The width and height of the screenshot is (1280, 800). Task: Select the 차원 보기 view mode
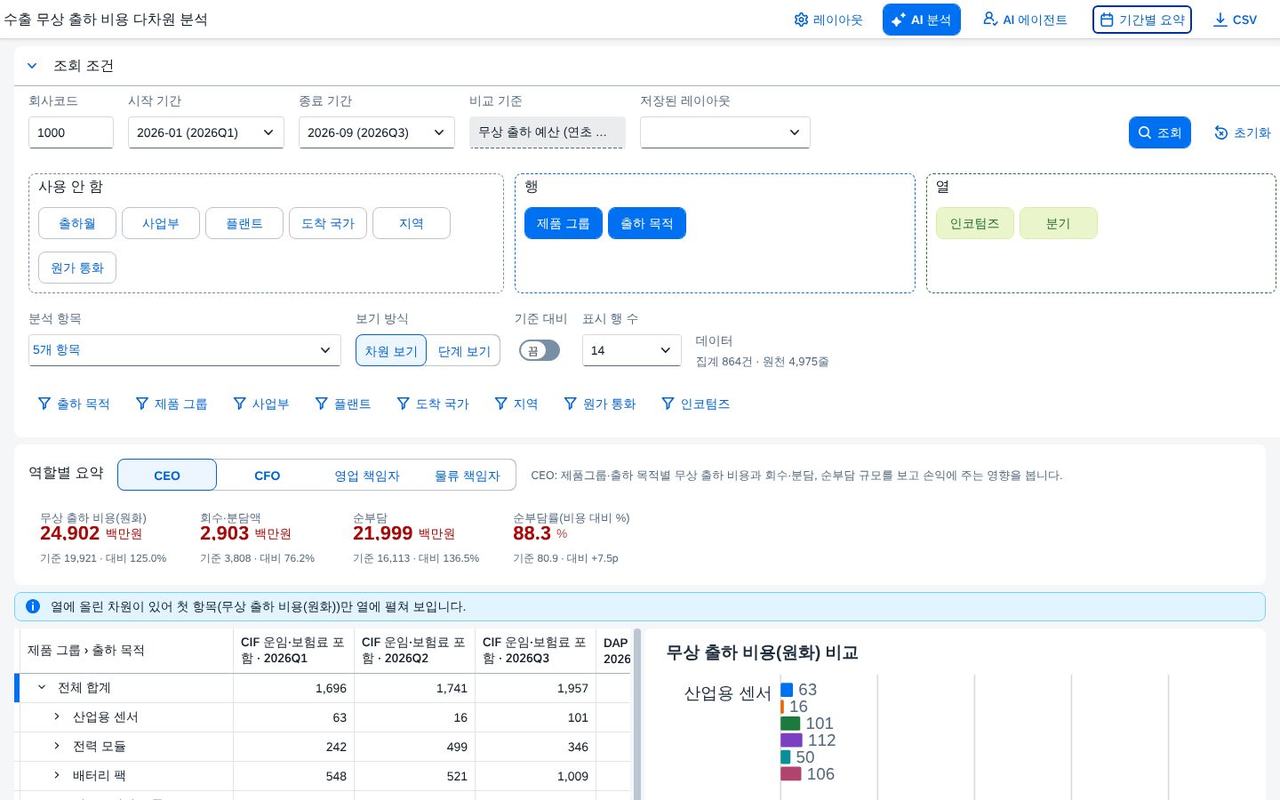[391, 351]
